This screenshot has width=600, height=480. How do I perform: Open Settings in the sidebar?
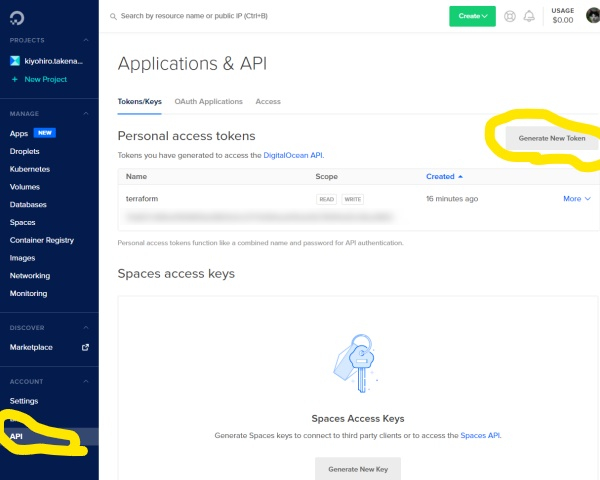click(24, 401)
